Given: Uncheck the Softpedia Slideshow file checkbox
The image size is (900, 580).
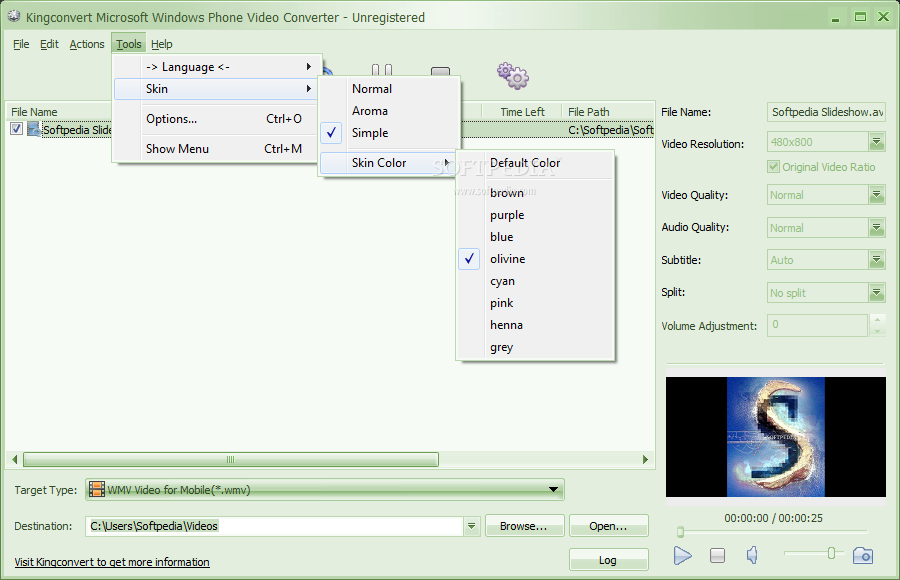Looking at the screenshot, I should pos(17,129).
